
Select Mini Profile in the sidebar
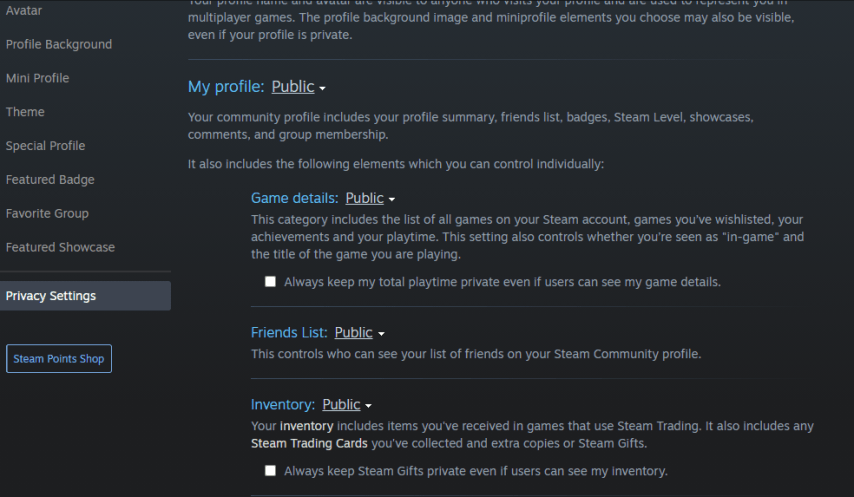click(x=37, y=78)
